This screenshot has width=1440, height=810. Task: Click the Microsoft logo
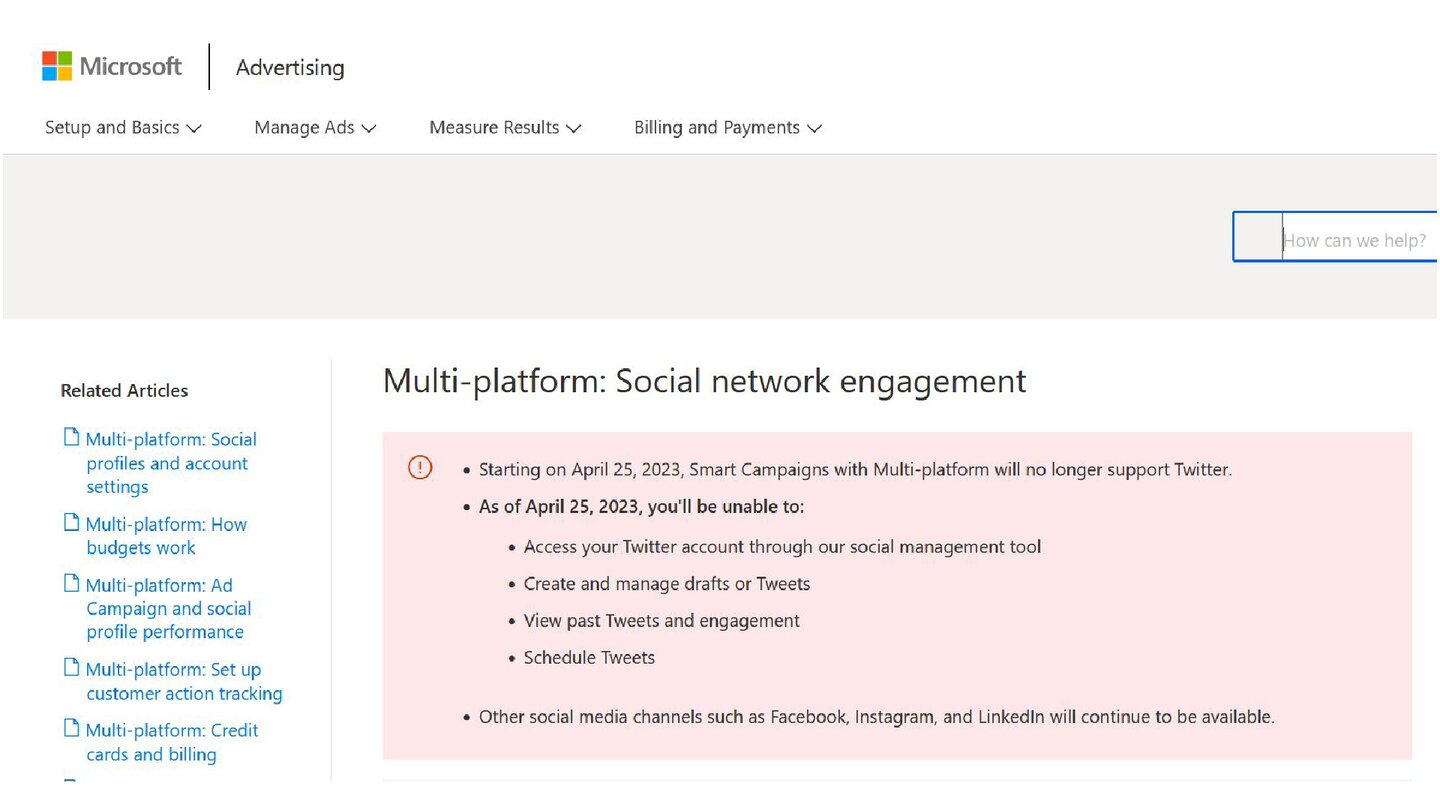pos(112,67)
